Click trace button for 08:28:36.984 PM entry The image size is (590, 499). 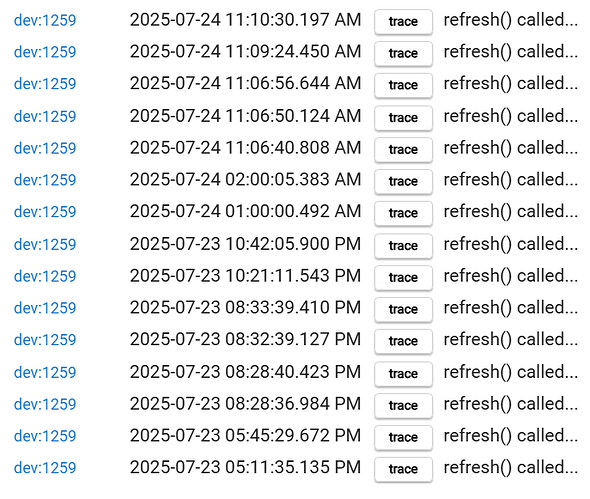[x=403, y=405]
